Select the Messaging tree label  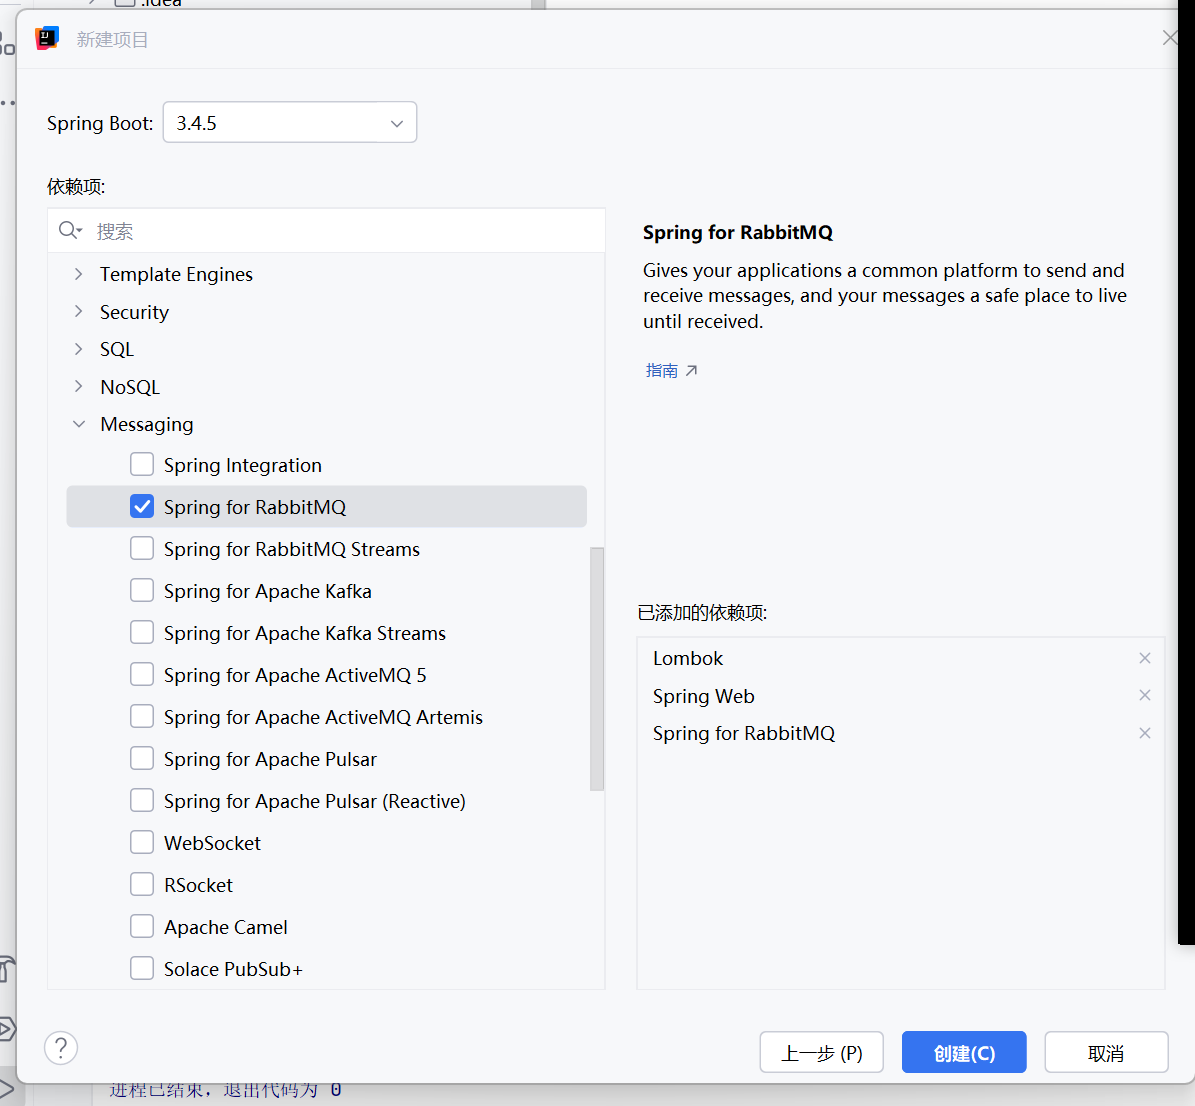[x=147, y=425]
